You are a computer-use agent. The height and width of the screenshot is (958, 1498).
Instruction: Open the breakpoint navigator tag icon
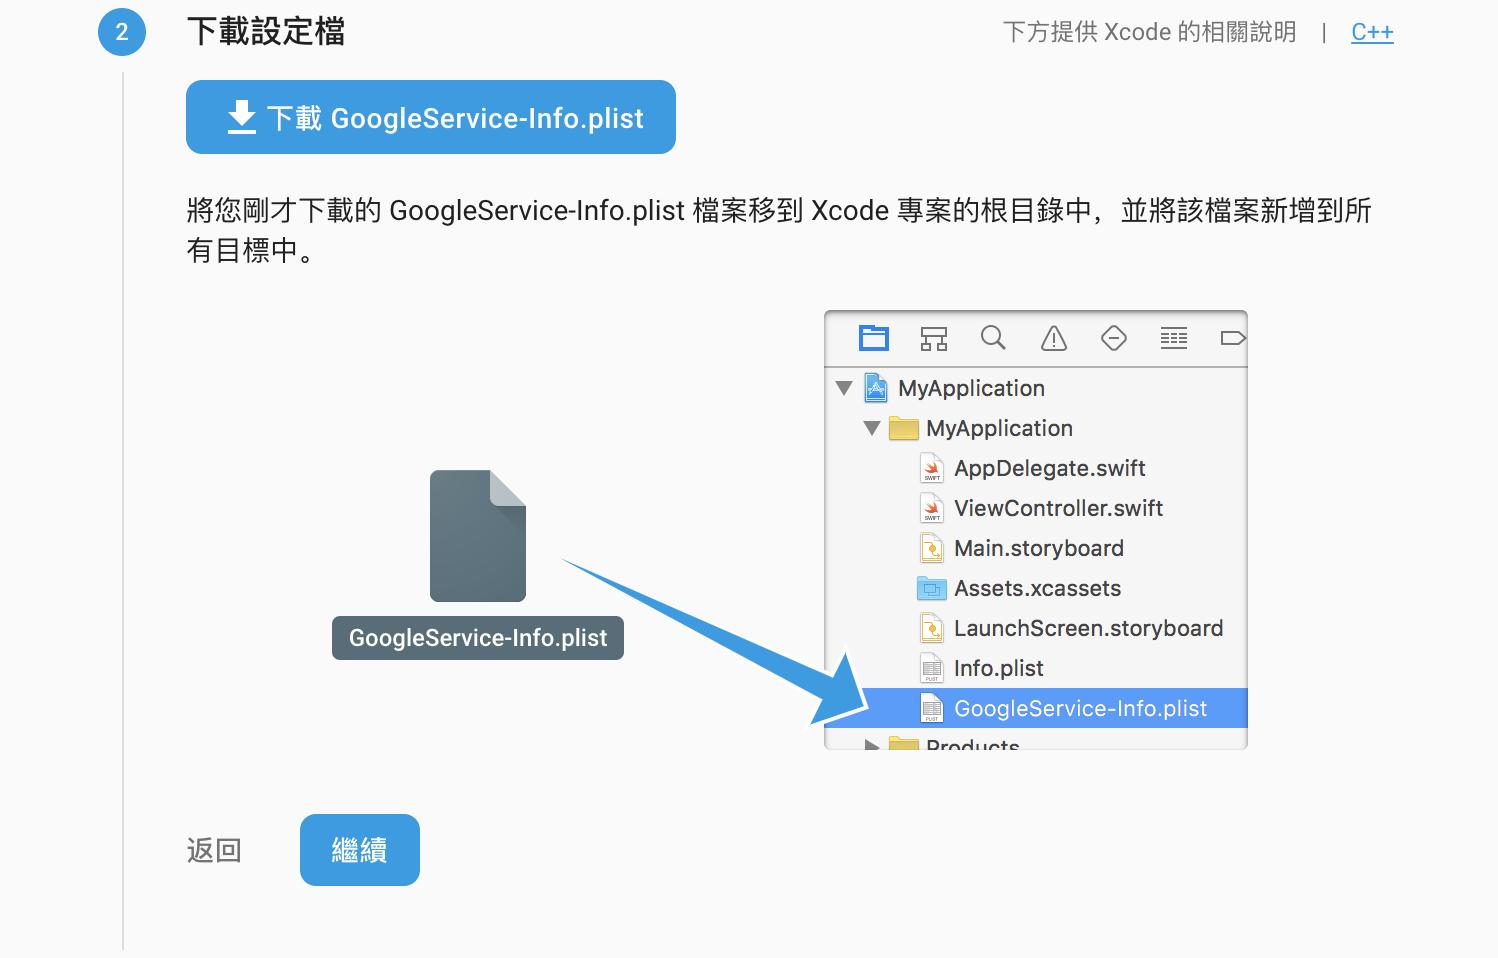click(x=1233, y=338)
